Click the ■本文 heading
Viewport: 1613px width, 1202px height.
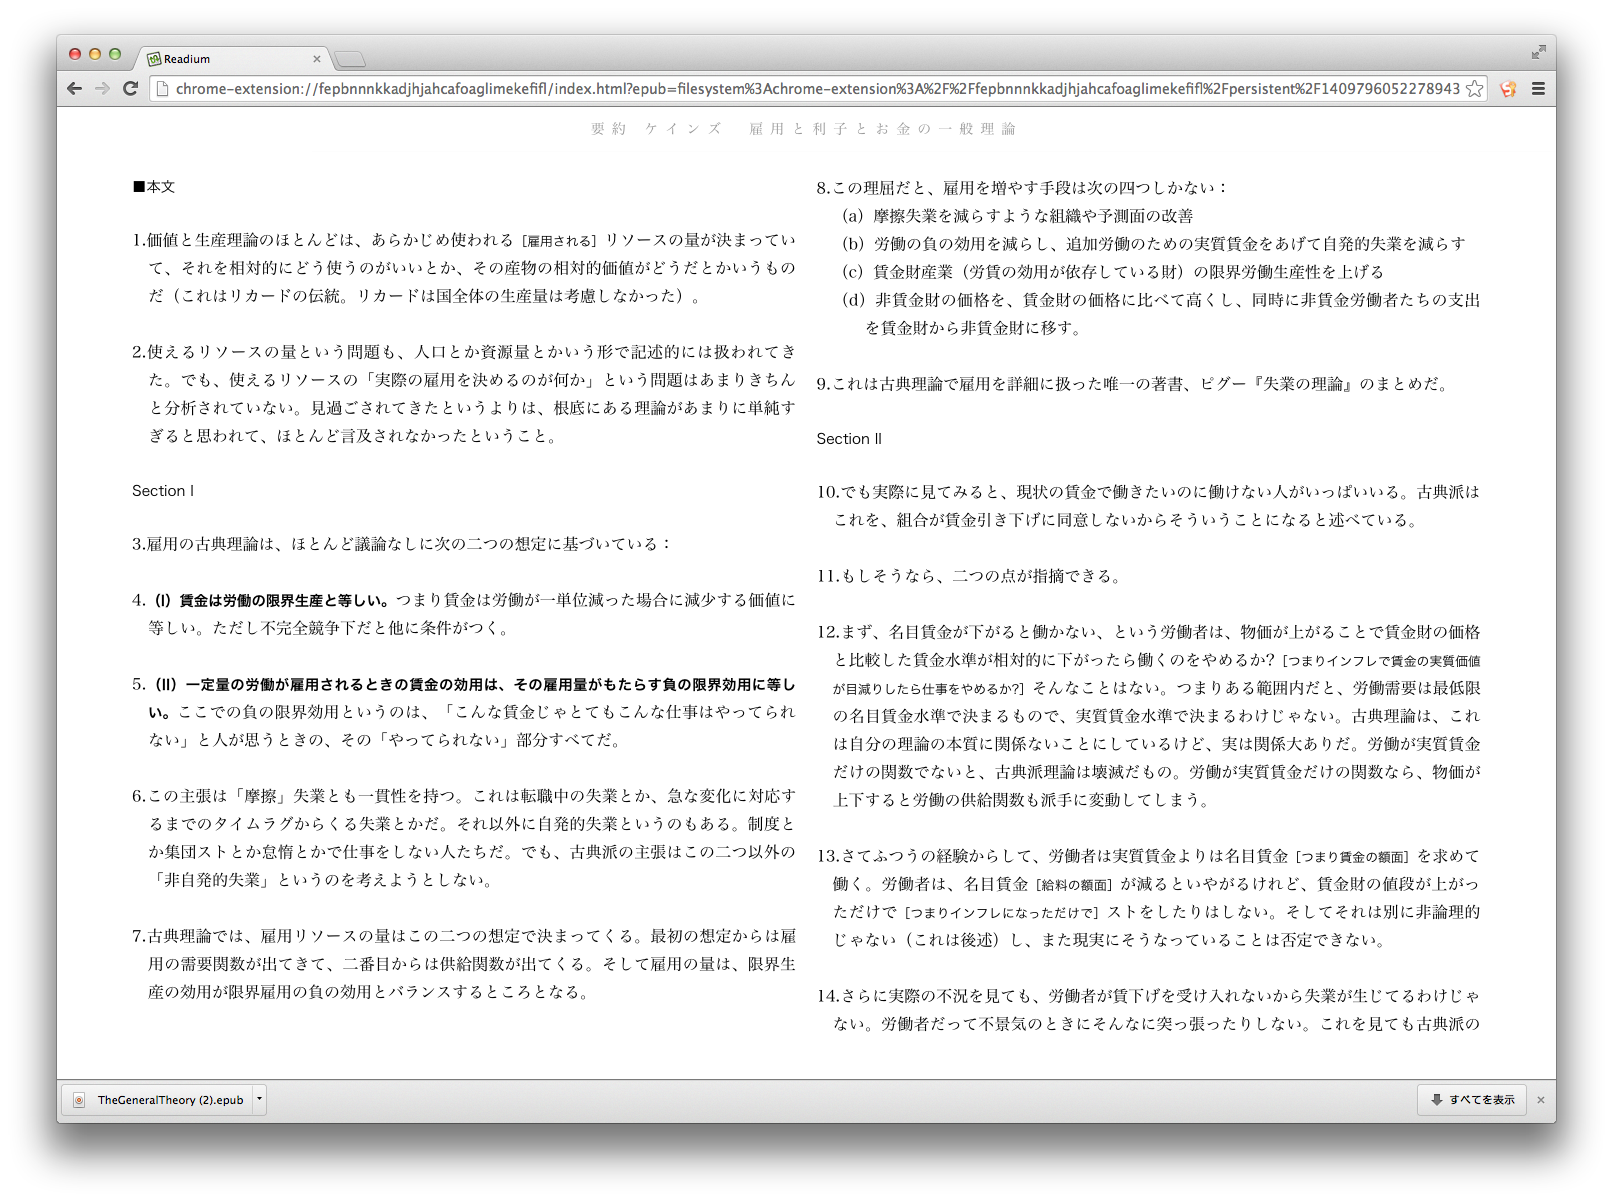pyautogui.click(x=154, y=187)
